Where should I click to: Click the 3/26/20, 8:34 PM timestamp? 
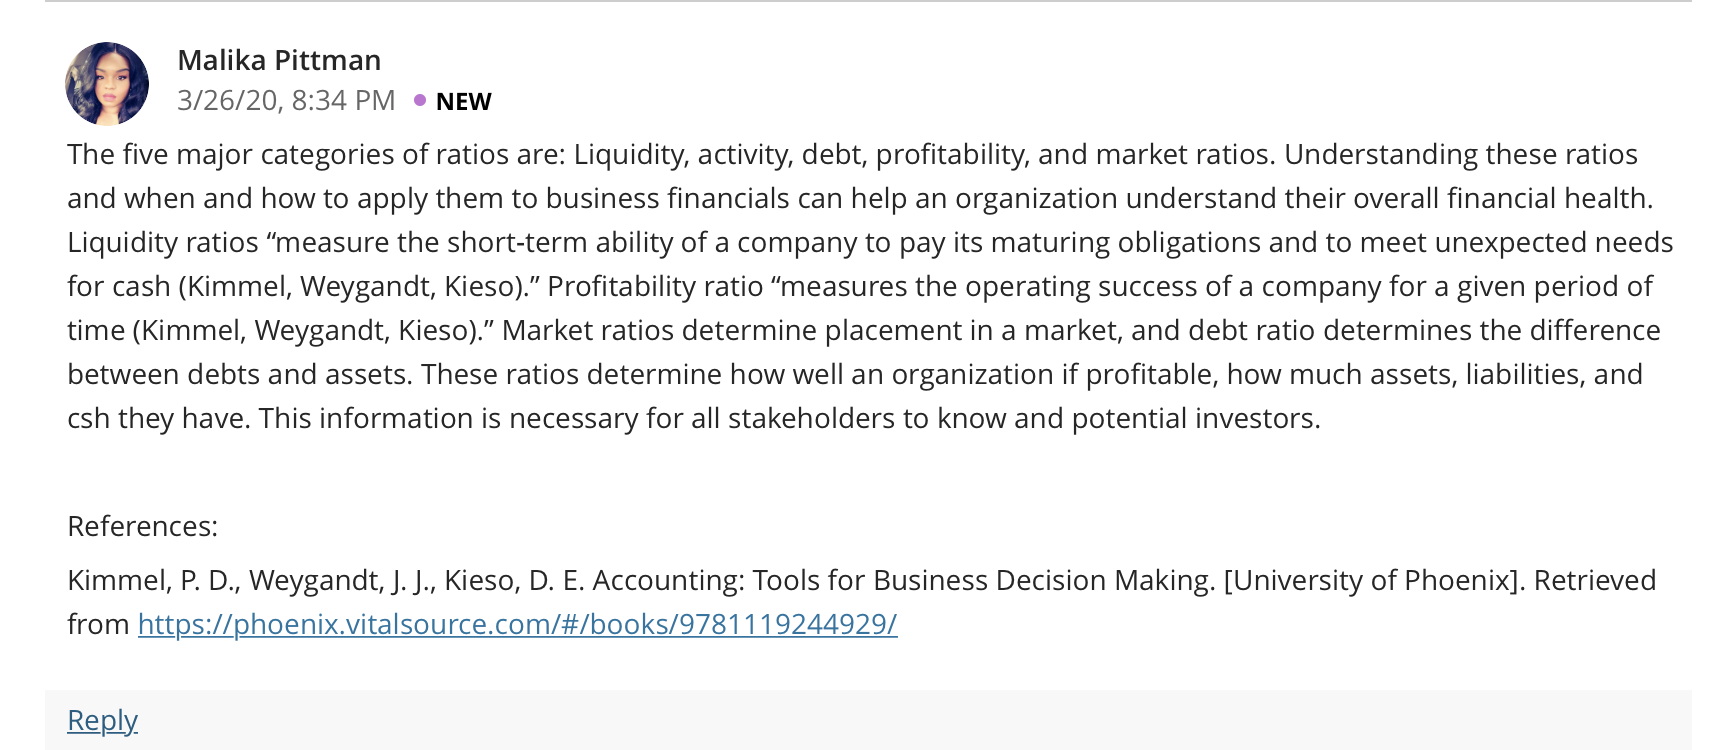coord(286,101)
